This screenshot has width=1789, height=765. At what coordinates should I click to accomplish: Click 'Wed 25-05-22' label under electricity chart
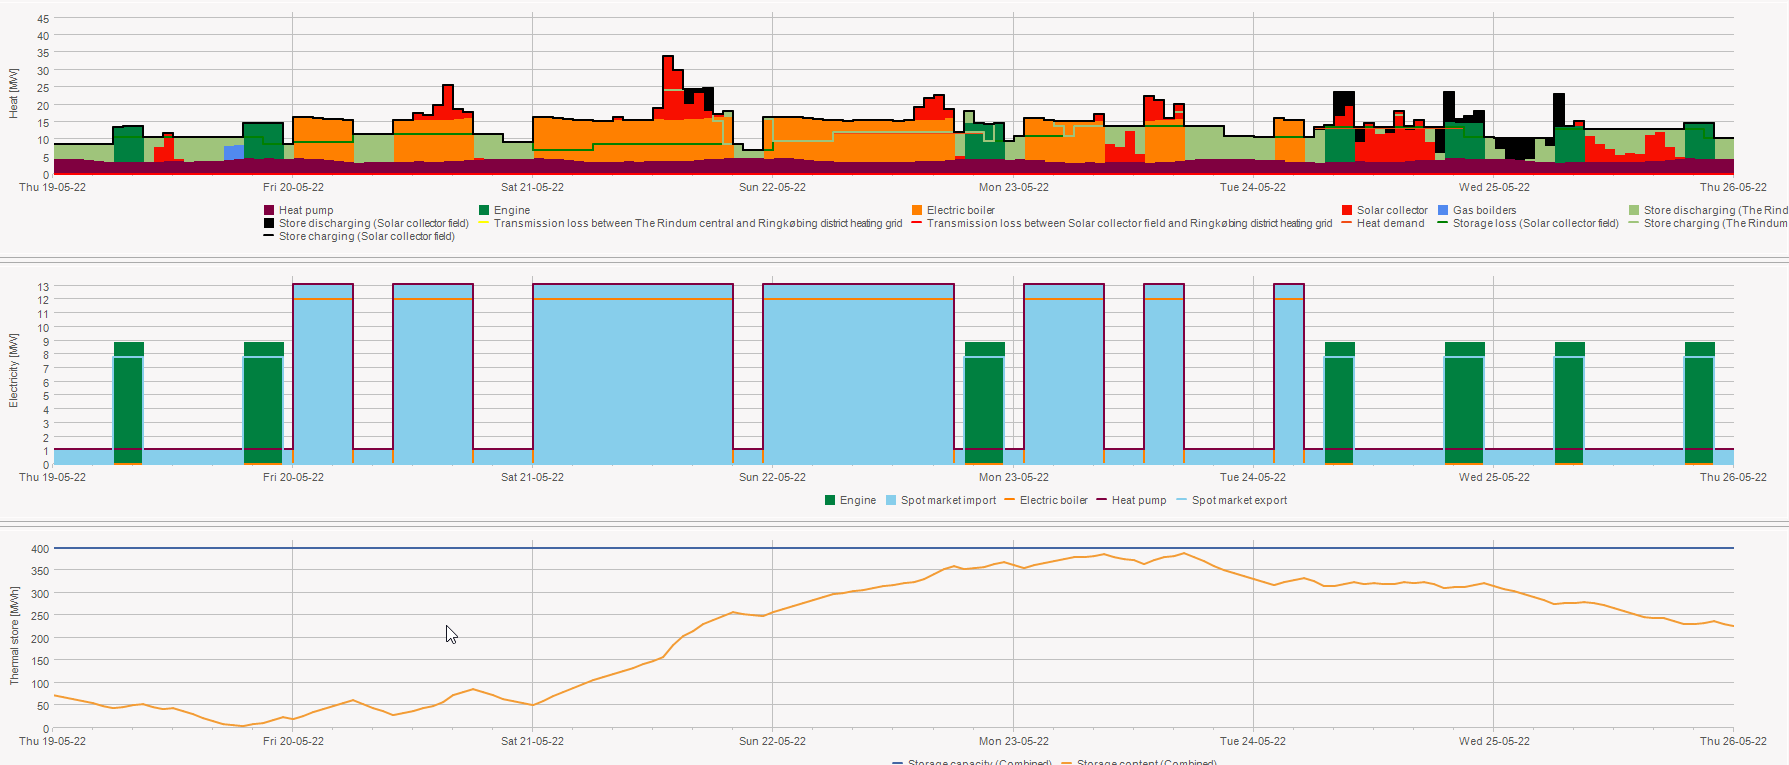1494,477
